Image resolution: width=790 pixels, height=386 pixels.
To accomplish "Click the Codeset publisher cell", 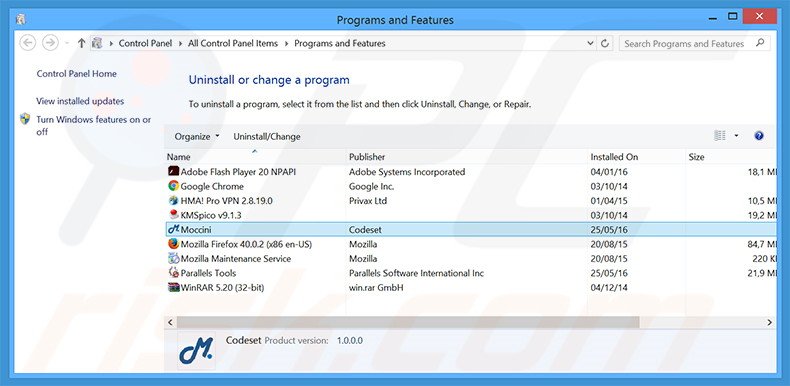I will (365, 229).
